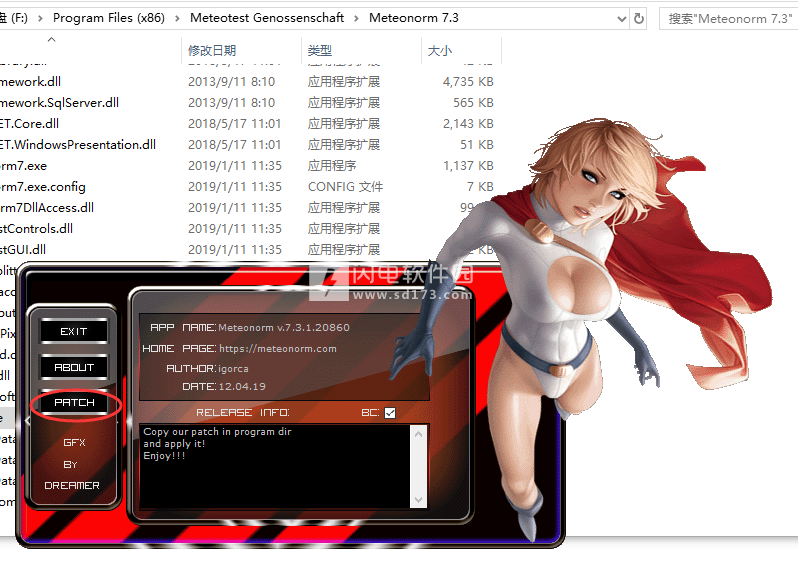Viewport: 798px width, 563px height.
Task: Sort by 修改日期 column header
Action: point(212,50)
